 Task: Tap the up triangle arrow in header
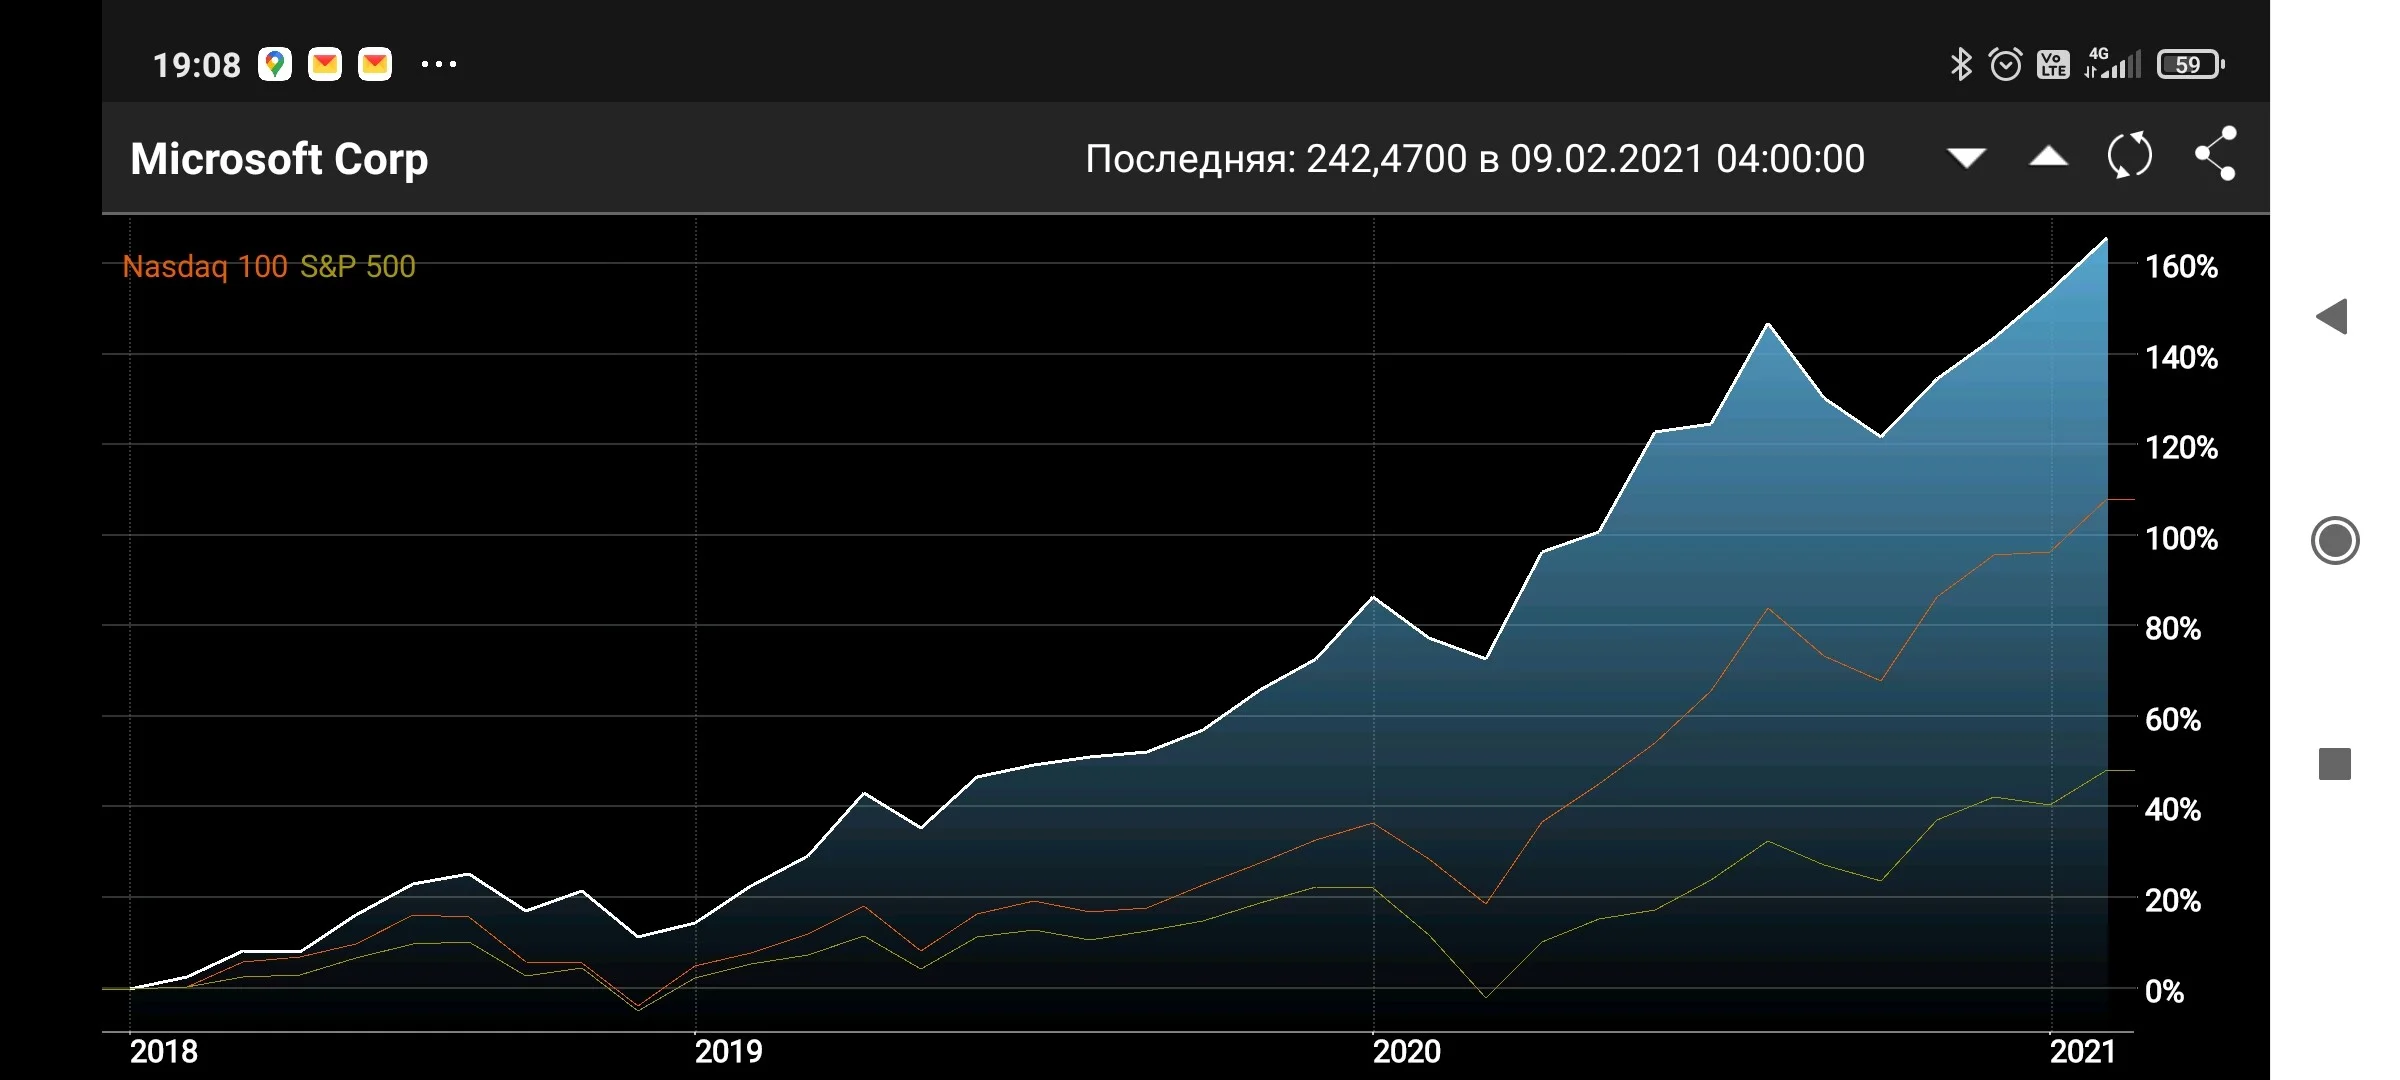coord(2048,157)
